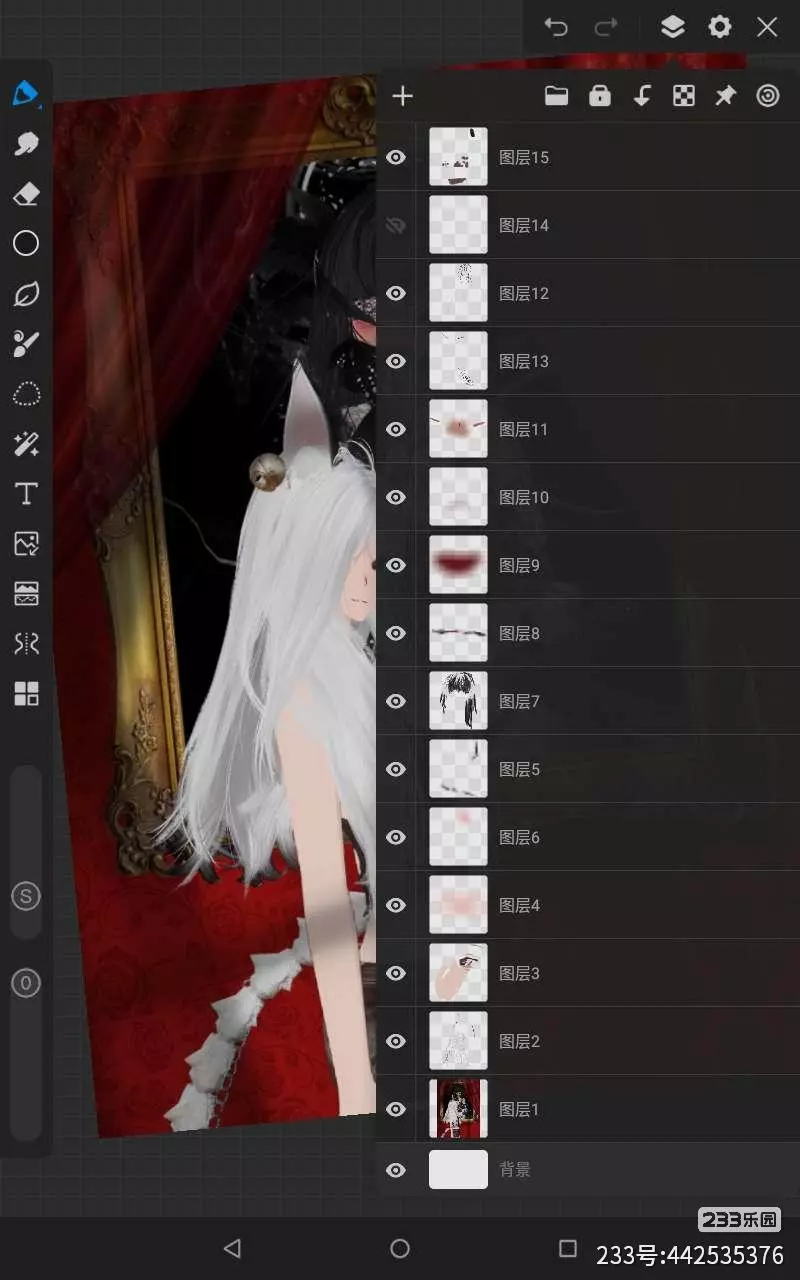Image resolution: width=800 pixels, height=1280 pixels.
Task: Select the leaf liquify tool
Action: tap(26, 294)
